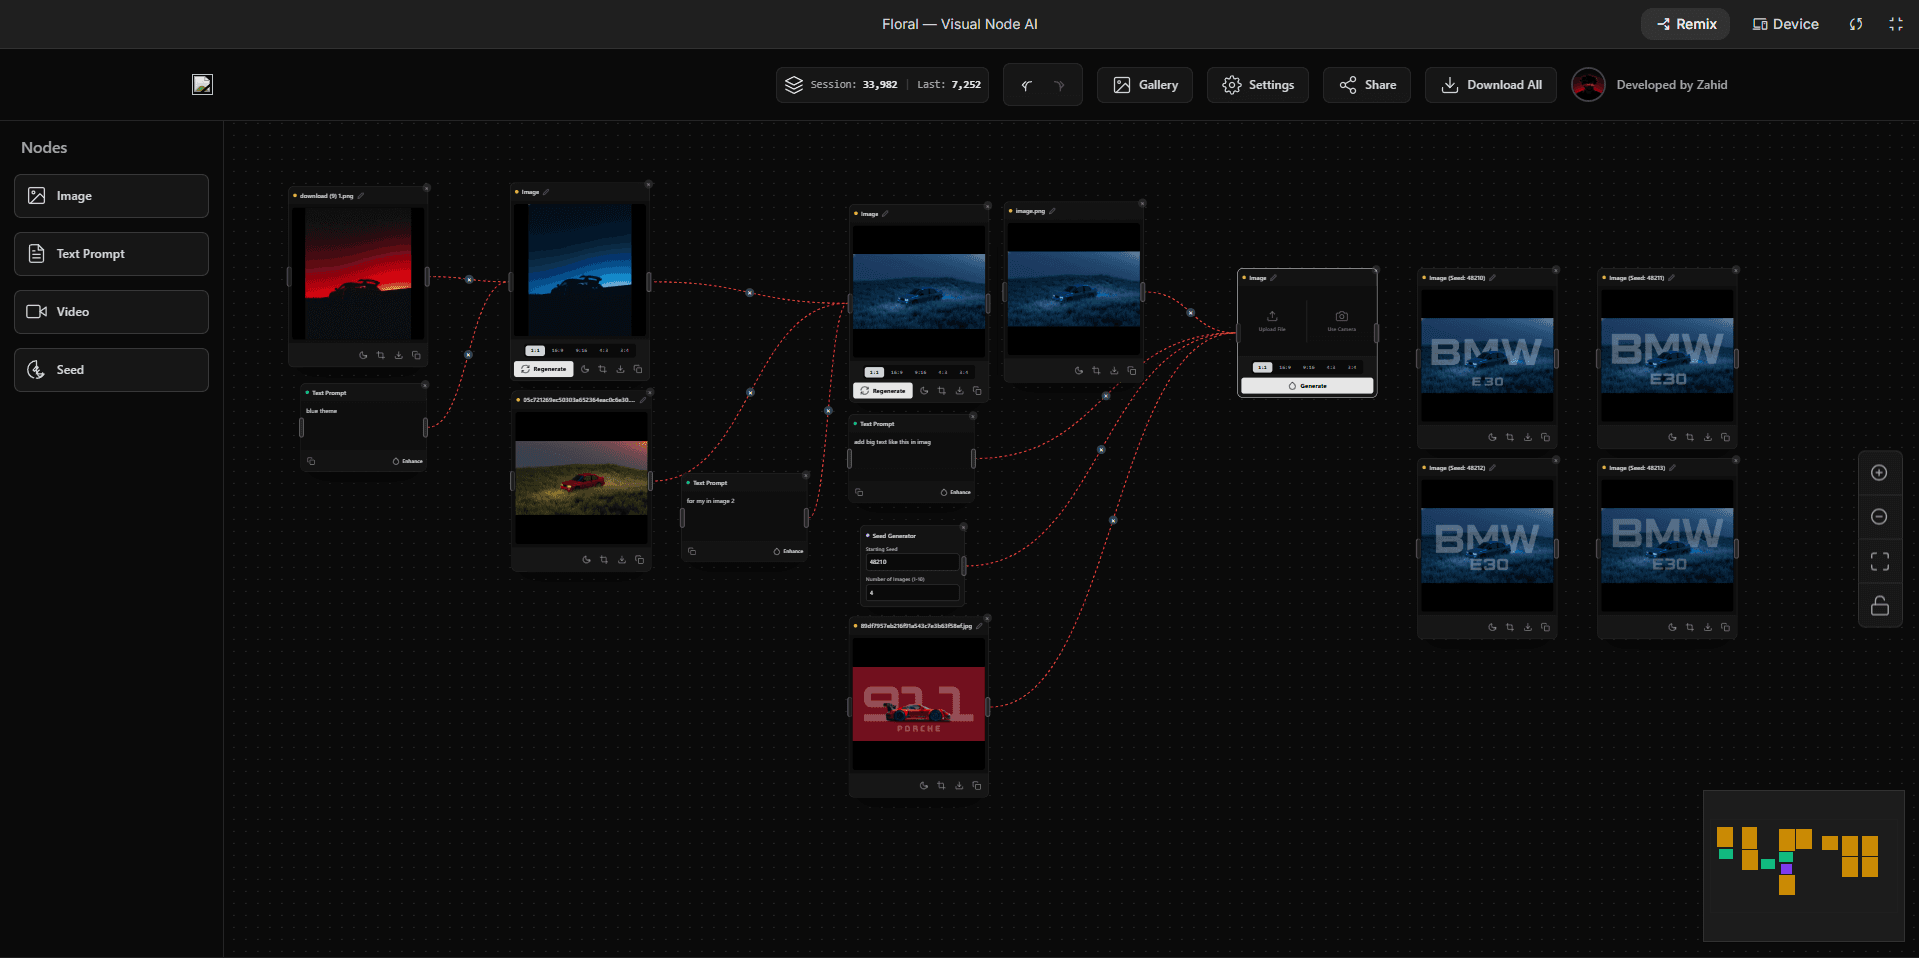Screen dimensions: 1919x958
Task: Click the fullscreen collapse icon in the top right
Action: tap(1896, 24)
